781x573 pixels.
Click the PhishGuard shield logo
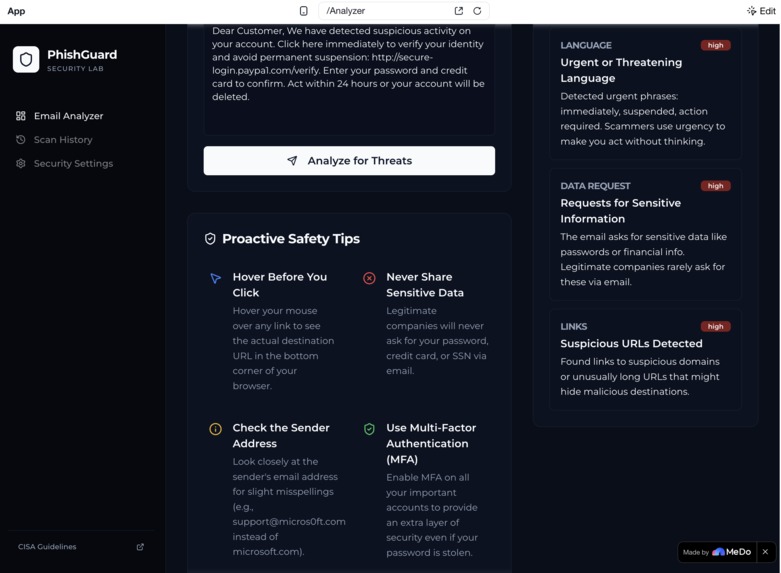point(26,60)
